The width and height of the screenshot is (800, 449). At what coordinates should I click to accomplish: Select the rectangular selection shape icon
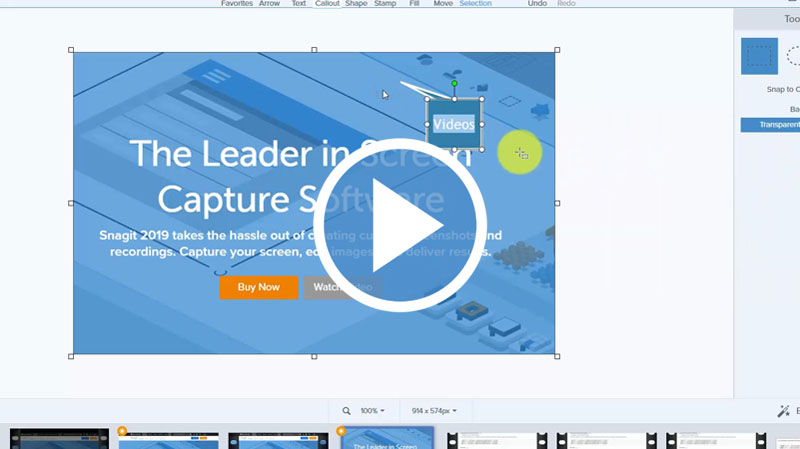click(759, 56)
